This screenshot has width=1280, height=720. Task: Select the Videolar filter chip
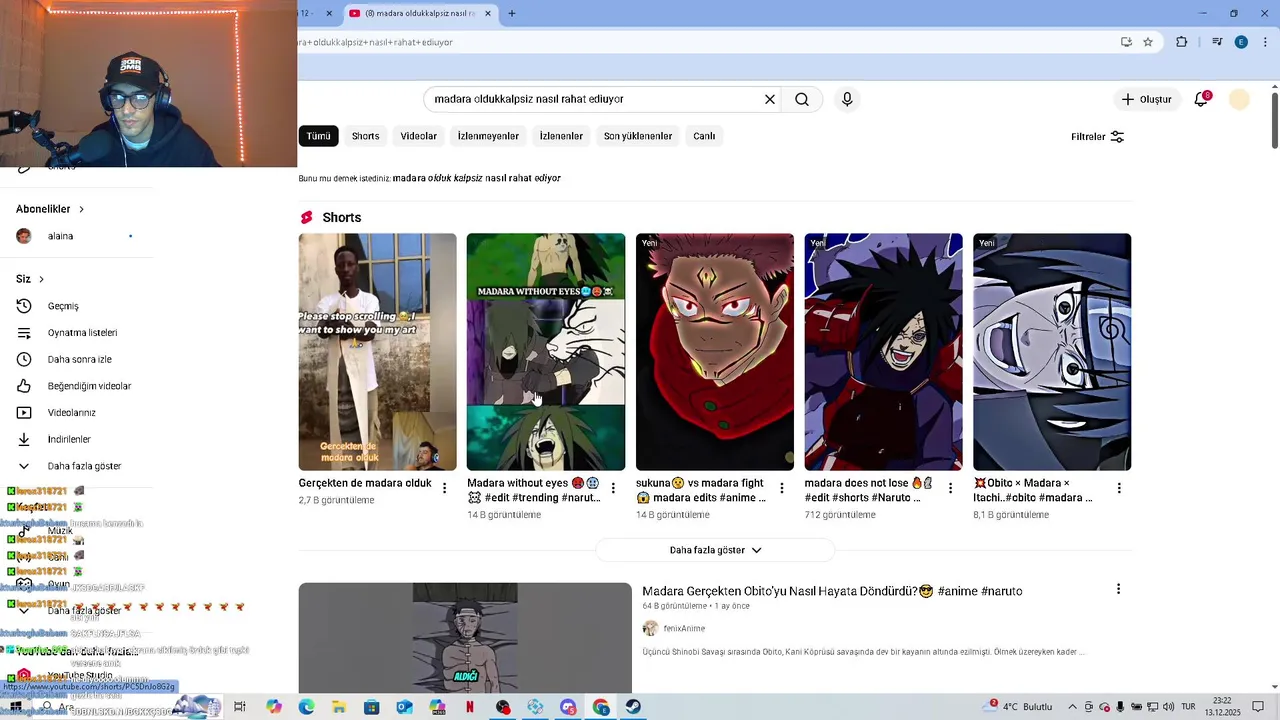(x=418, y=136)
